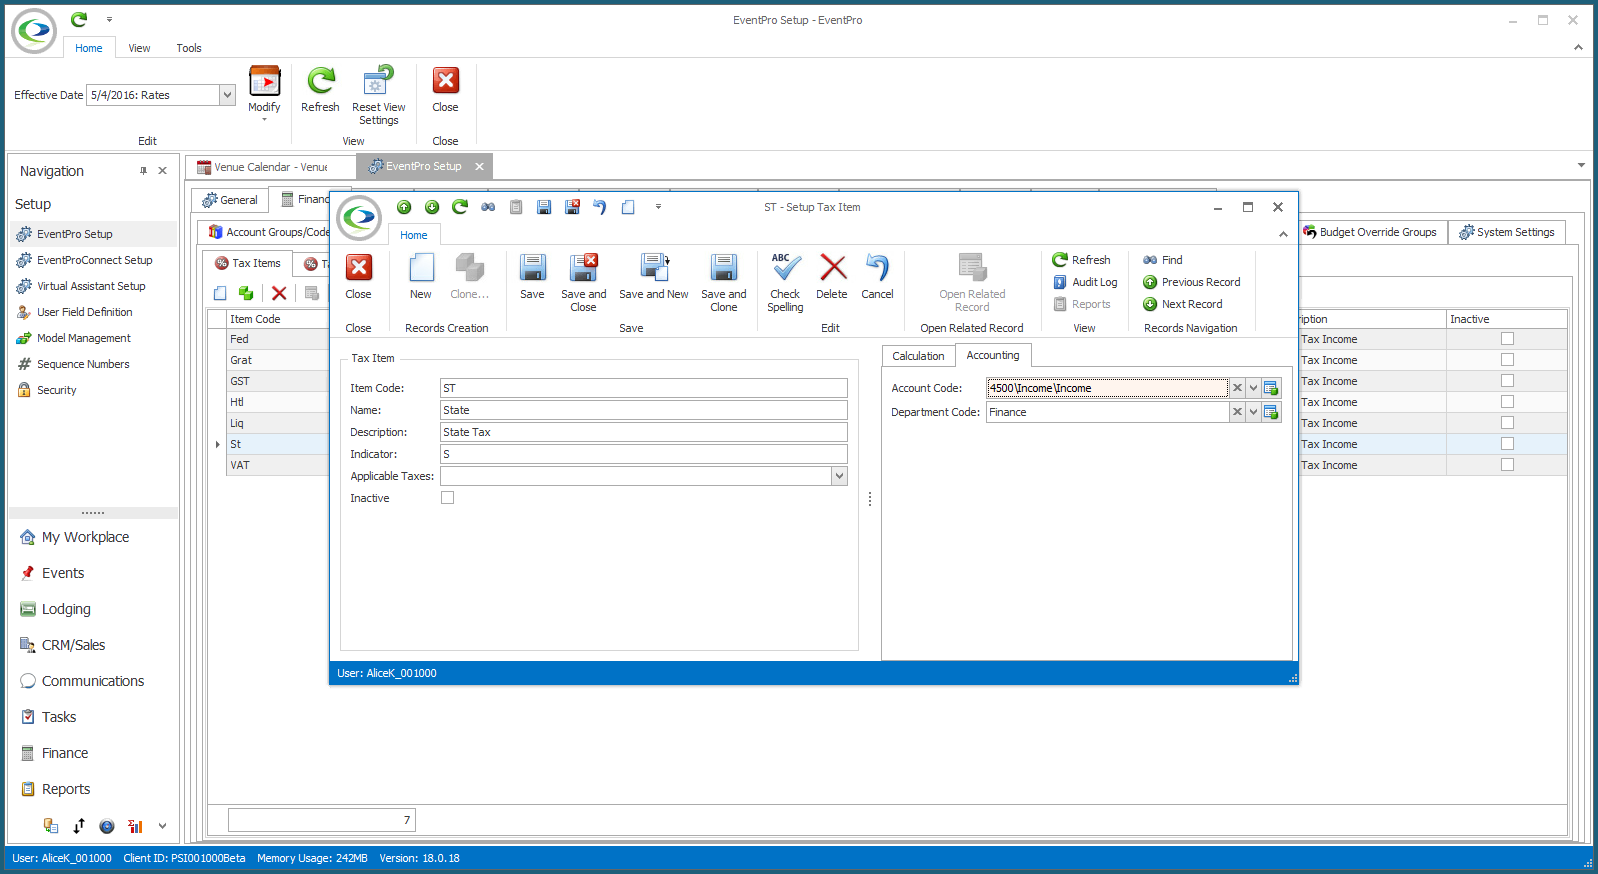The width and height of the screenshot is (1598, 874).
Task: Open the dialog quick access customize arrow
Action: (x=658, y=207)
